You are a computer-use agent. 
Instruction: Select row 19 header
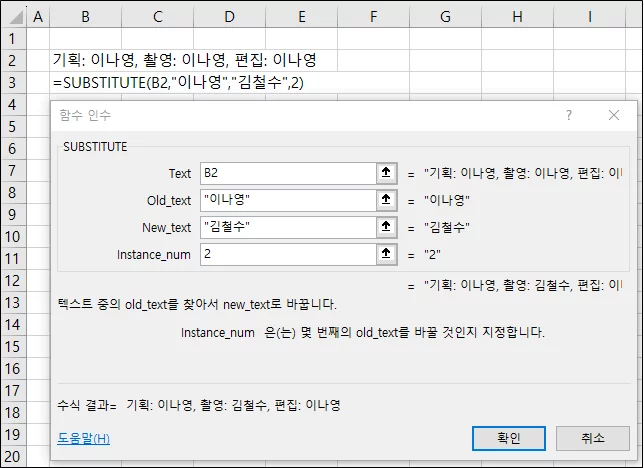coord(14,435)
